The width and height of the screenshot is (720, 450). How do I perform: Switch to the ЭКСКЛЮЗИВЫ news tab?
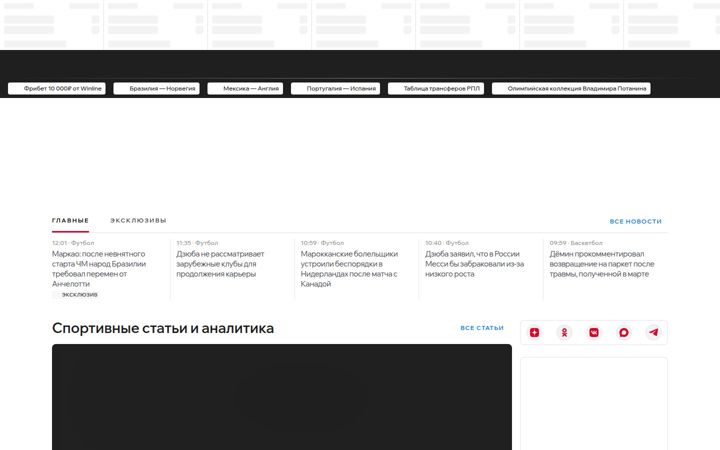[138, 221]
